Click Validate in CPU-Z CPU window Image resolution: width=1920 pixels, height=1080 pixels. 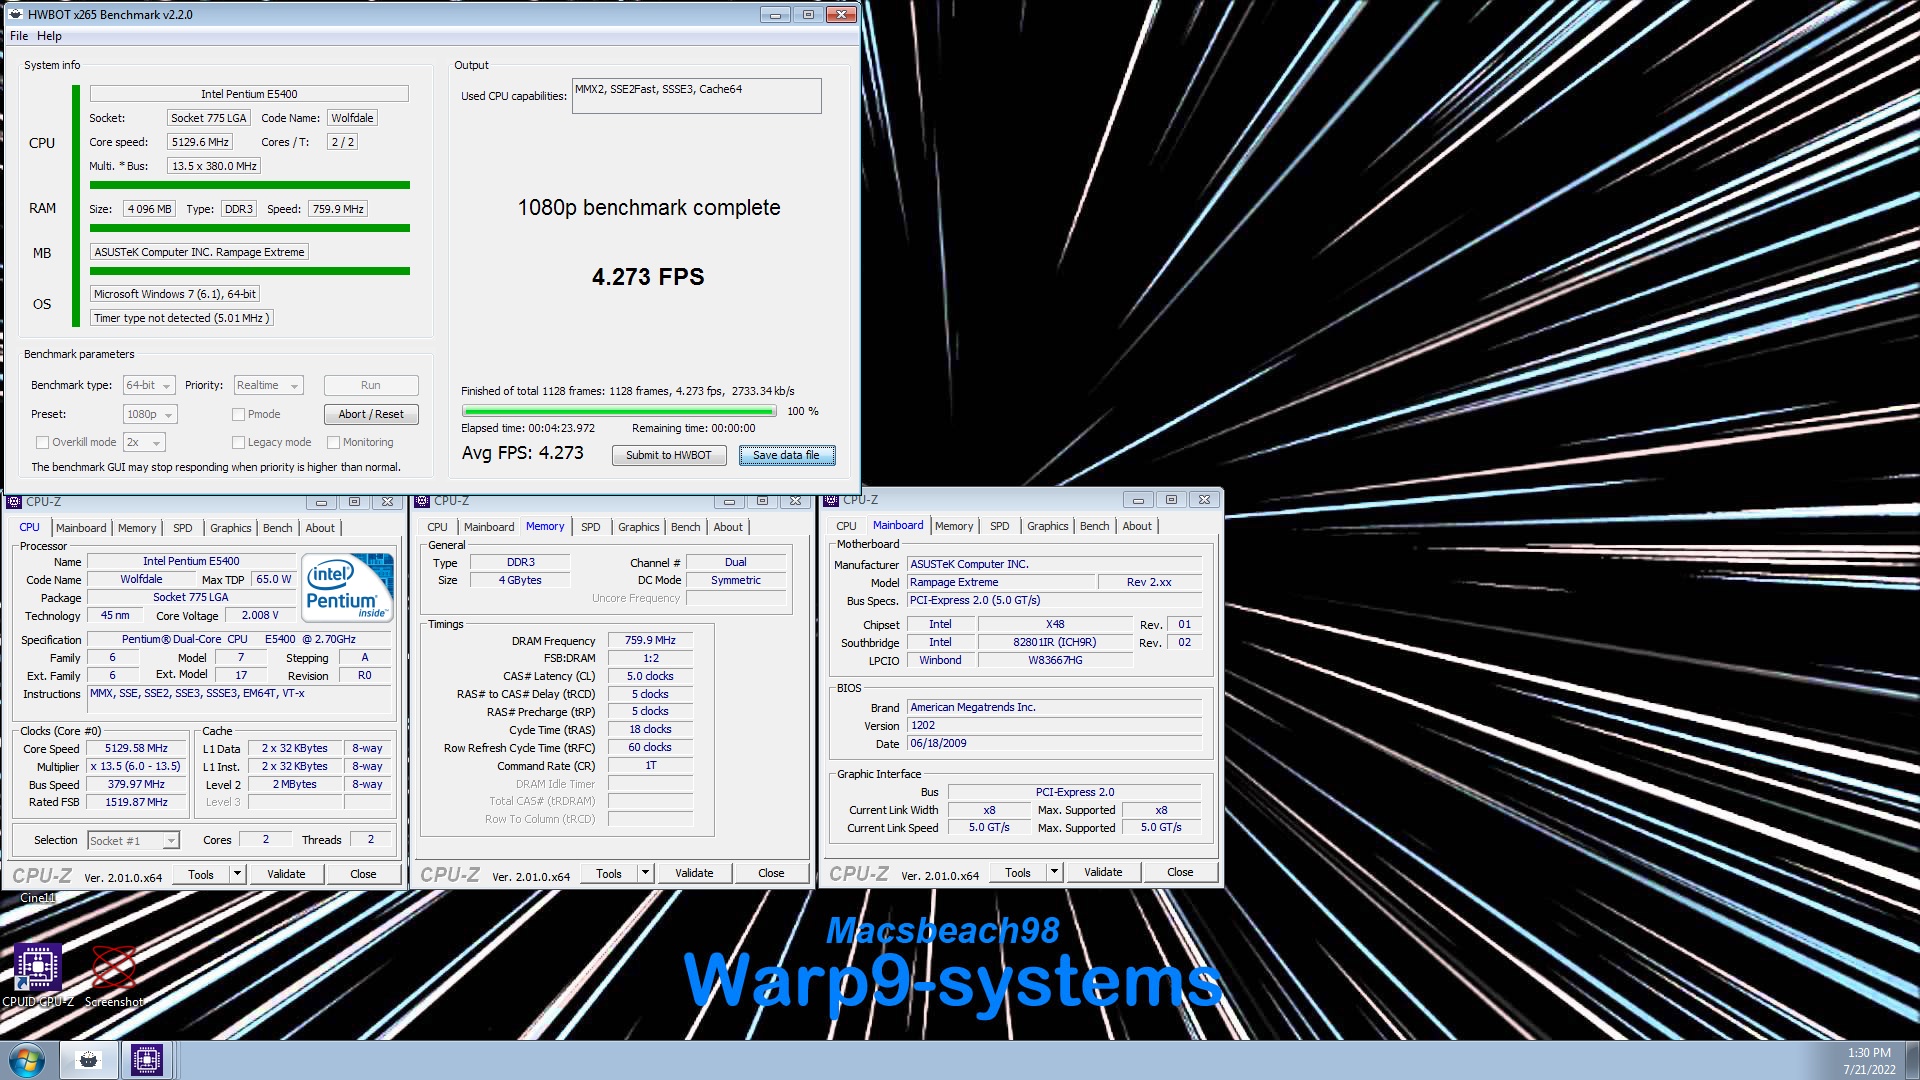coord(286,874)
